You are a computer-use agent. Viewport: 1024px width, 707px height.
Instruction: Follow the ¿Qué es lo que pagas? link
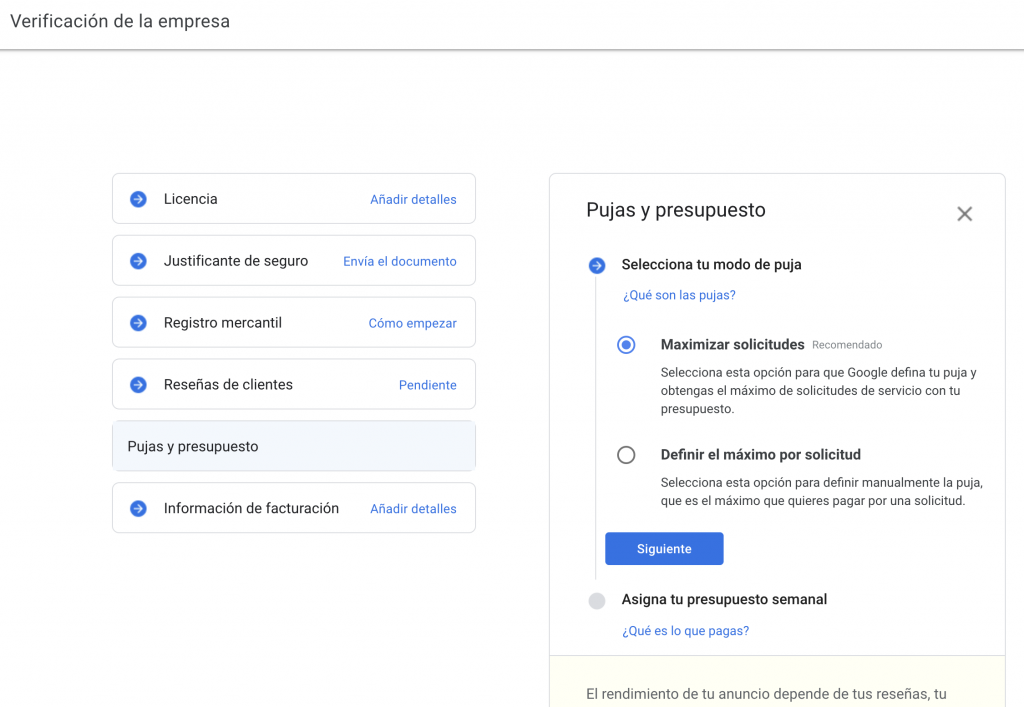(x=685, y=631)
